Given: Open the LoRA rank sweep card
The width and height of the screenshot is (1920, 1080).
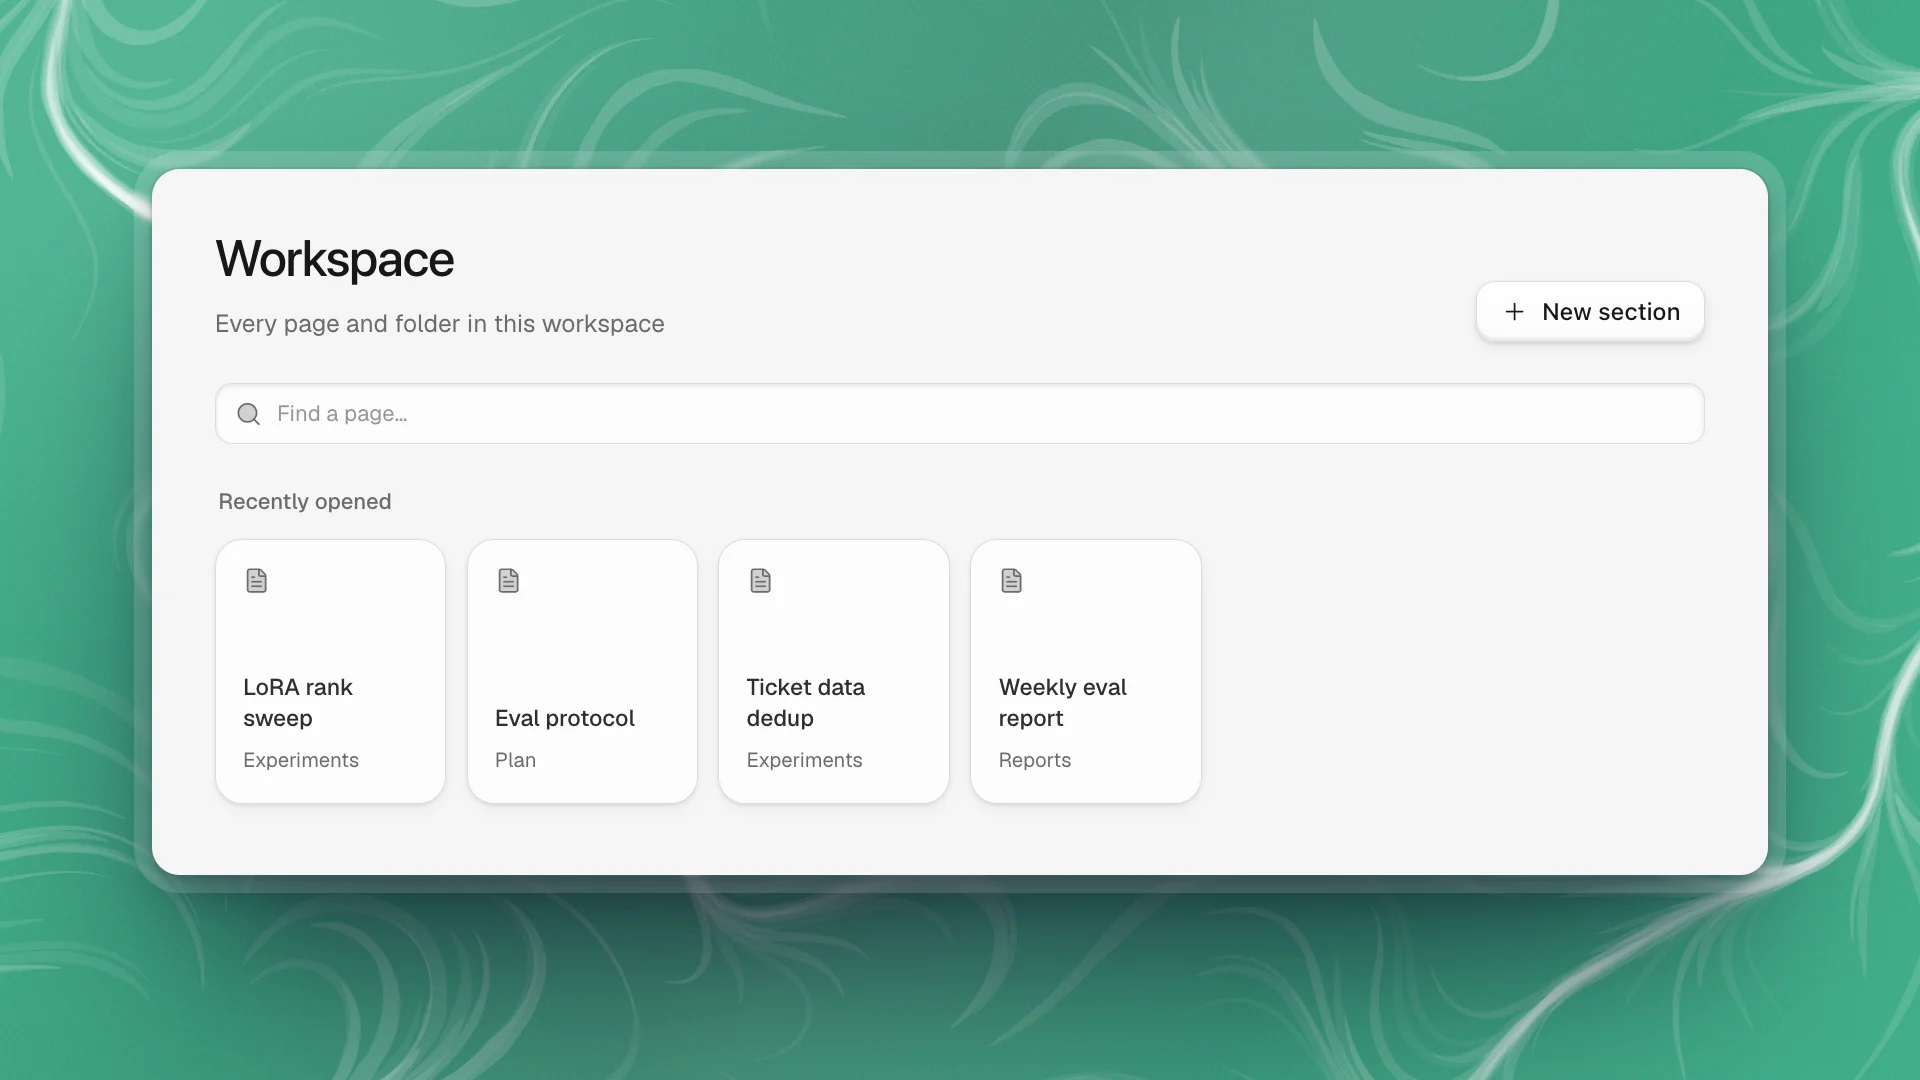Looking at the screenshot, I should pyautogui.click(x=331, y=672).
